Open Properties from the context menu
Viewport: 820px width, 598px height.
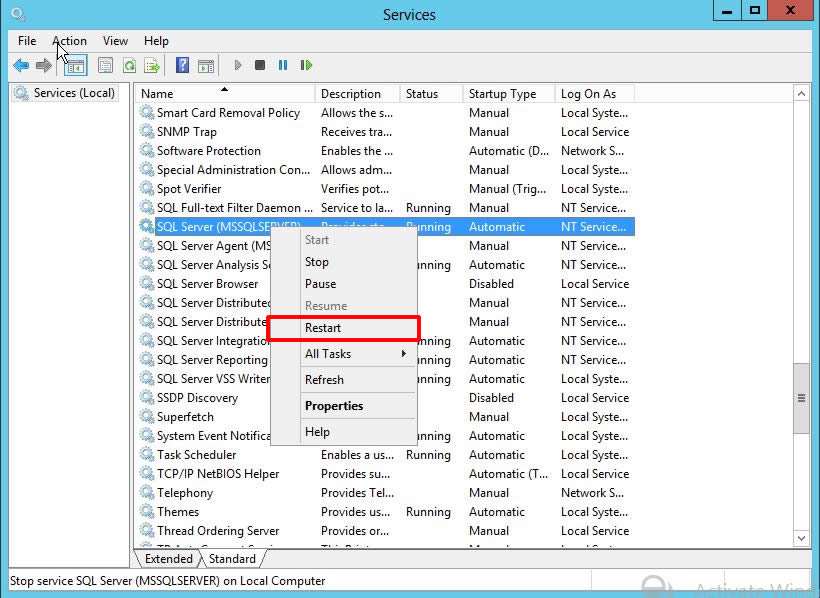click(x=334, y=406)
